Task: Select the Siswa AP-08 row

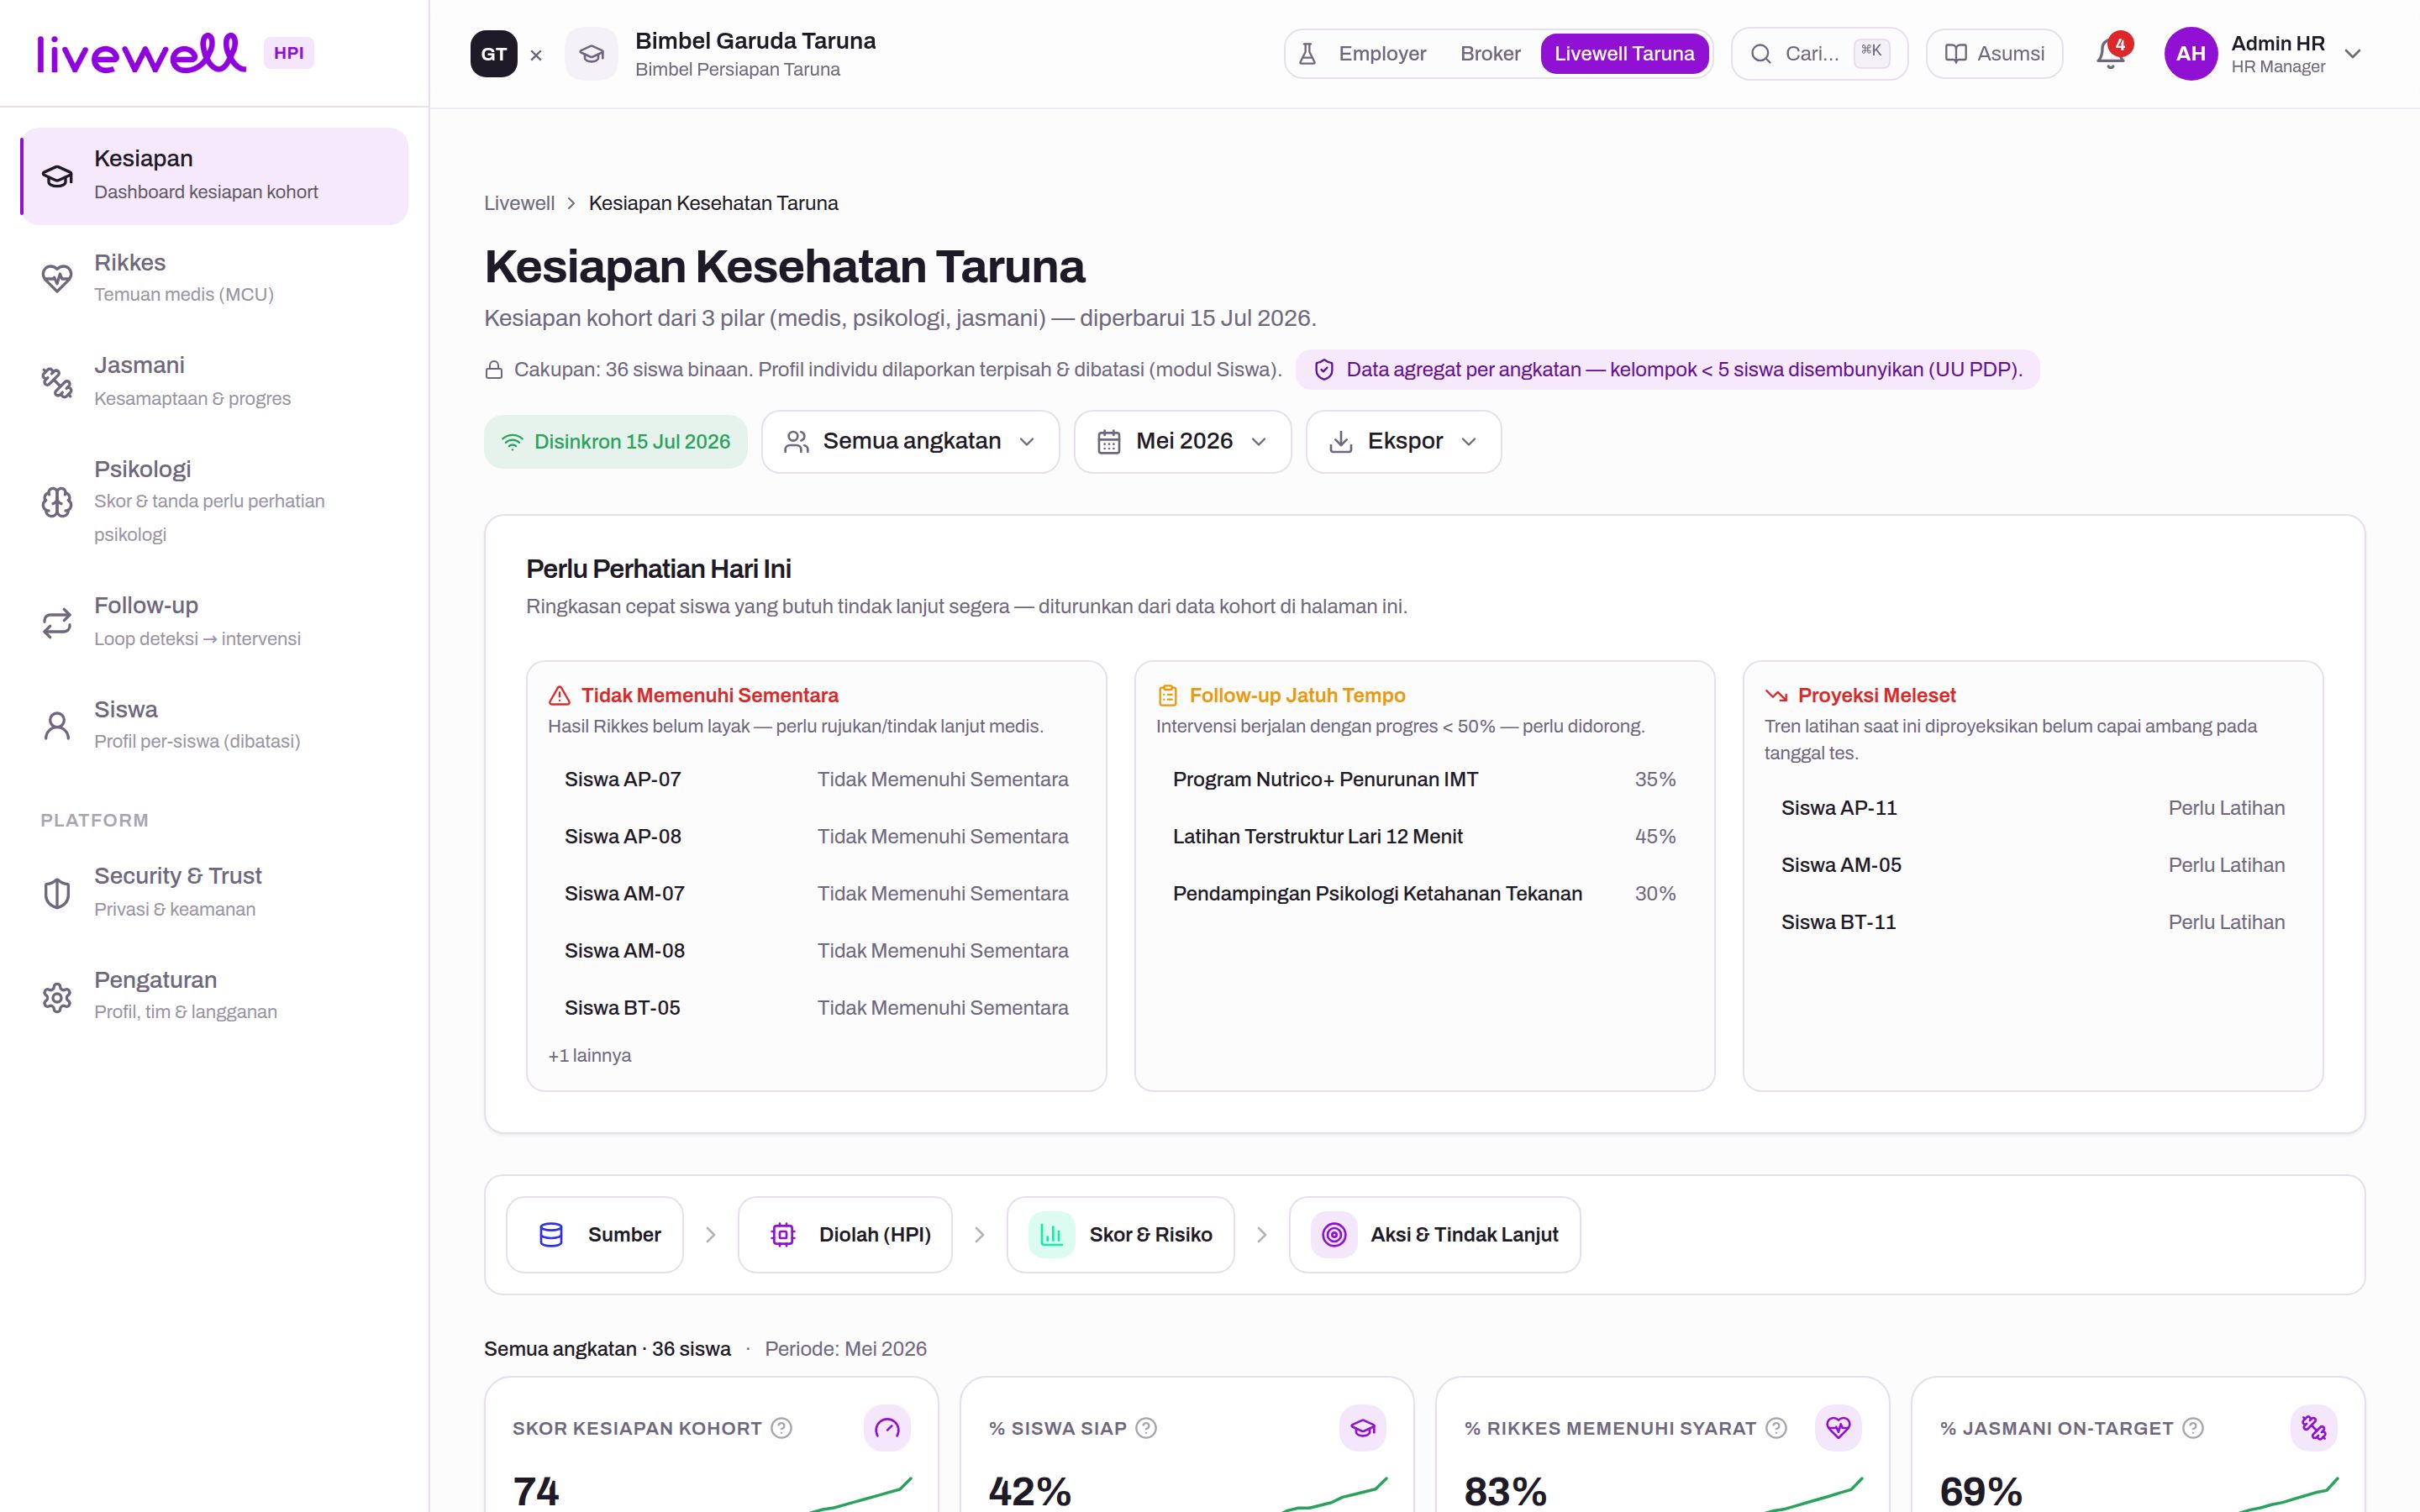Action: pos(816,837)
